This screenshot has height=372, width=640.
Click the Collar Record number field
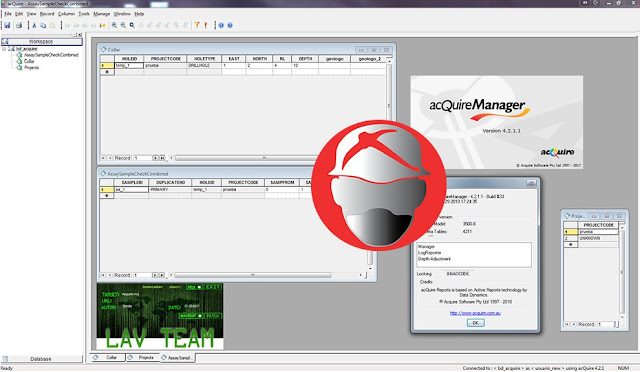142,158
